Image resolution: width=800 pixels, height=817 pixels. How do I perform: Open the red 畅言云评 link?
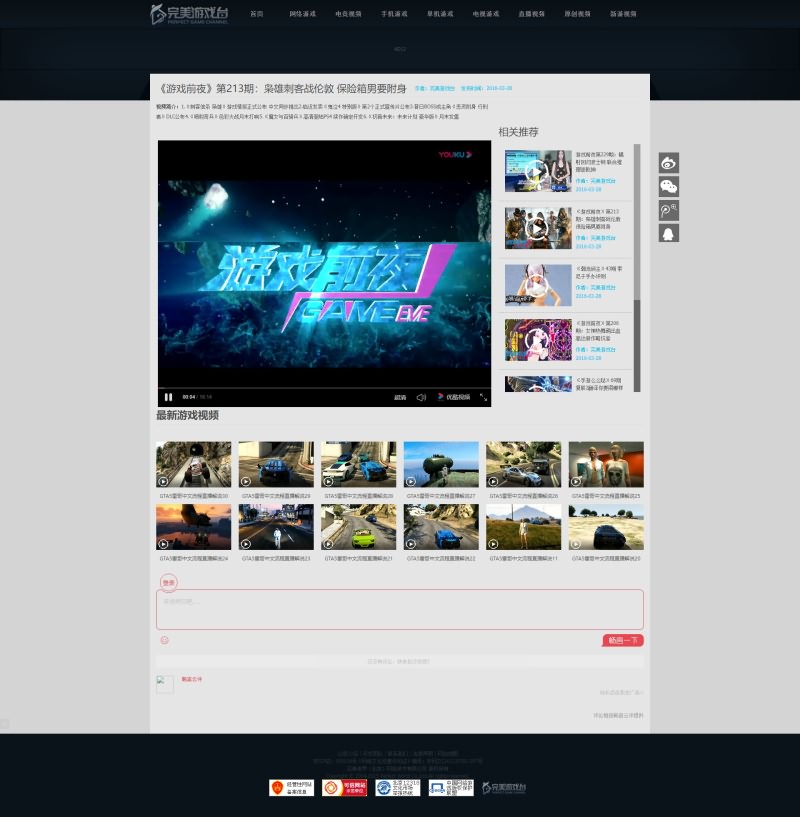192,679
